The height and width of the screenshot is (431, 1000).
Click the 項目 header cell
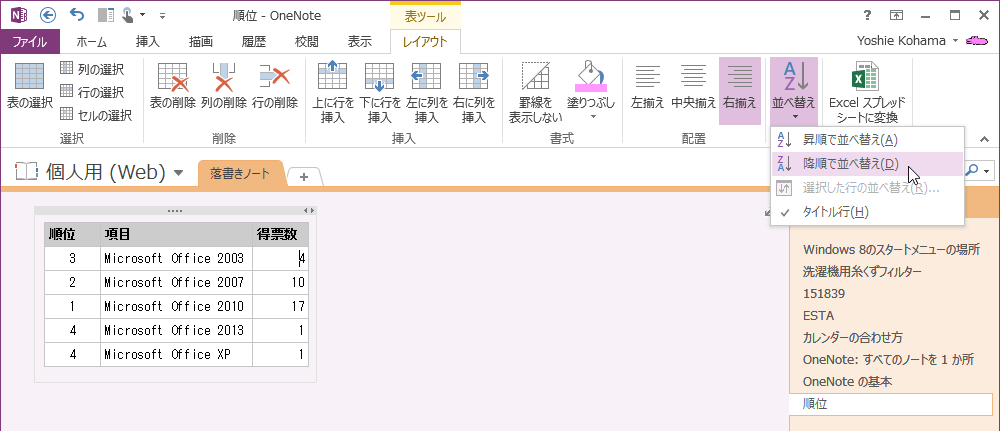177,235
